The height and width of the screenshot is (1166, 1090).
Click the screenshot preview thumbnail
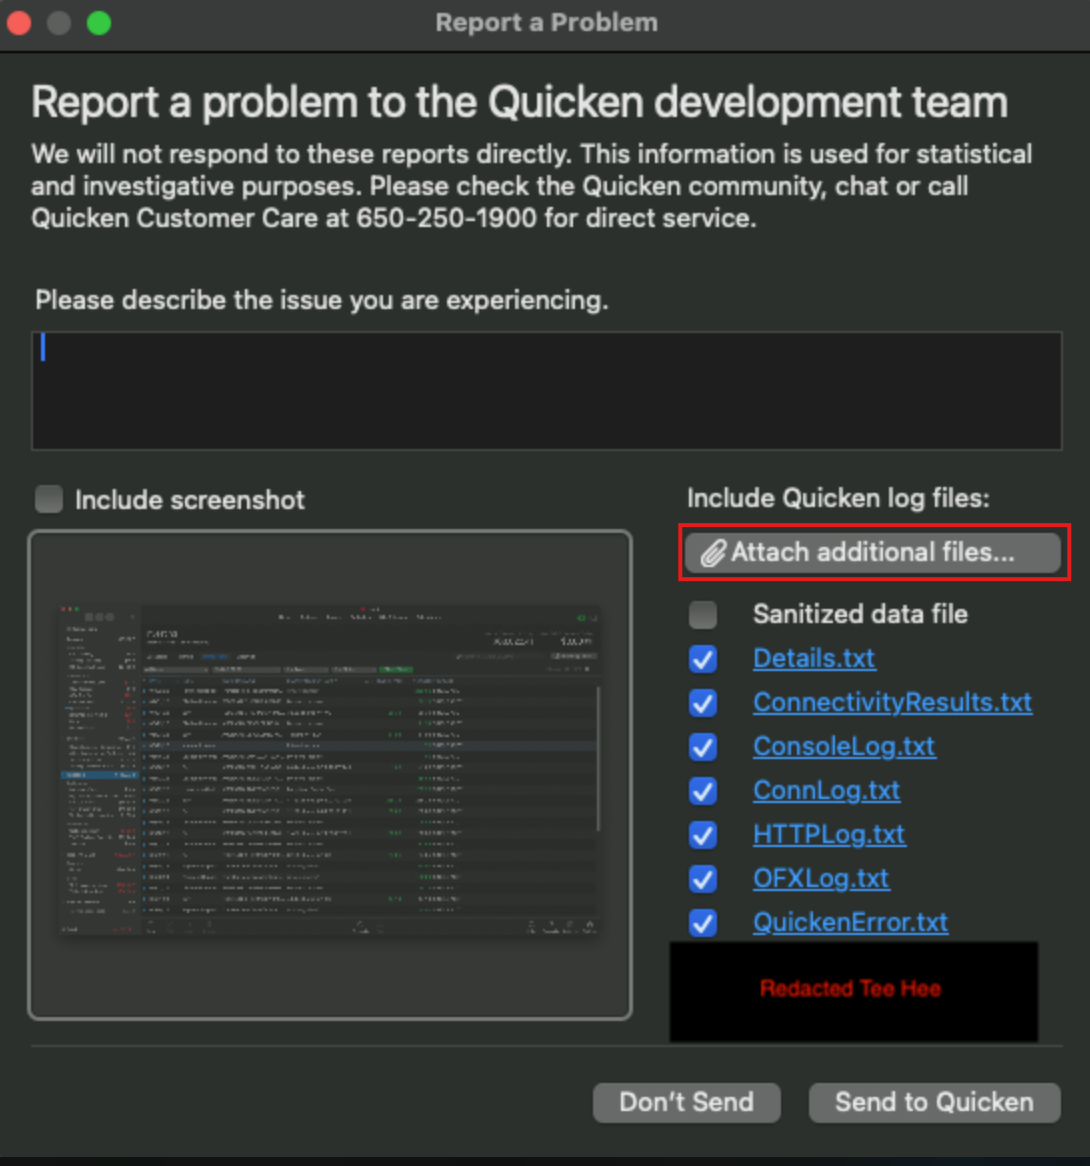point(330,774)
